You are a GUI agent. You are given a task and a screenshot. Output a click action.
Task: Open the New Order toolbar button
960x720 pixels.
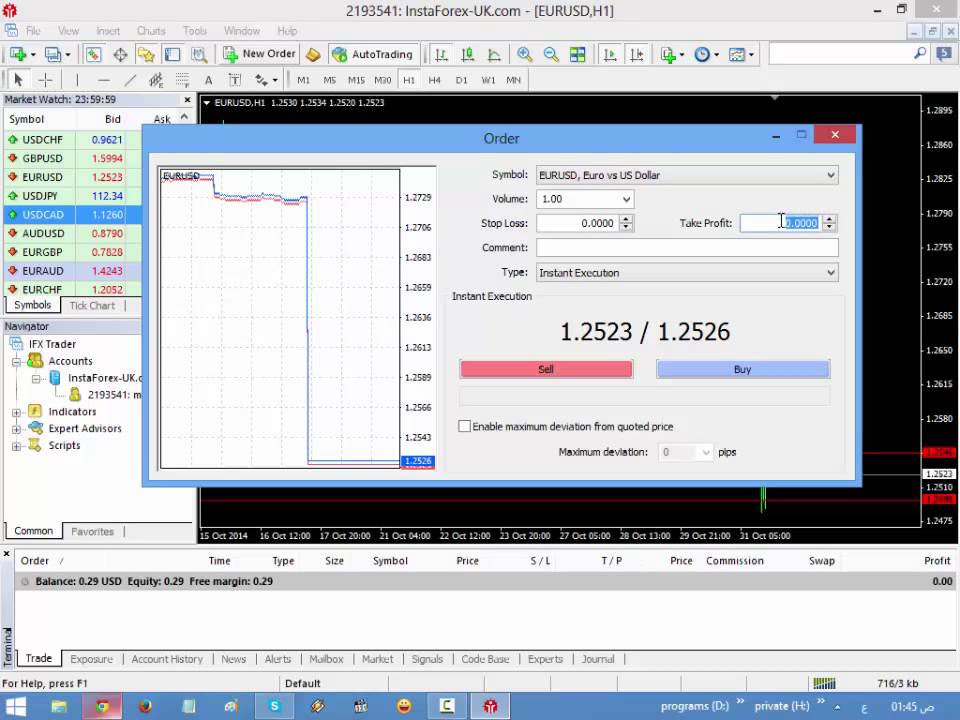[260, 54]
